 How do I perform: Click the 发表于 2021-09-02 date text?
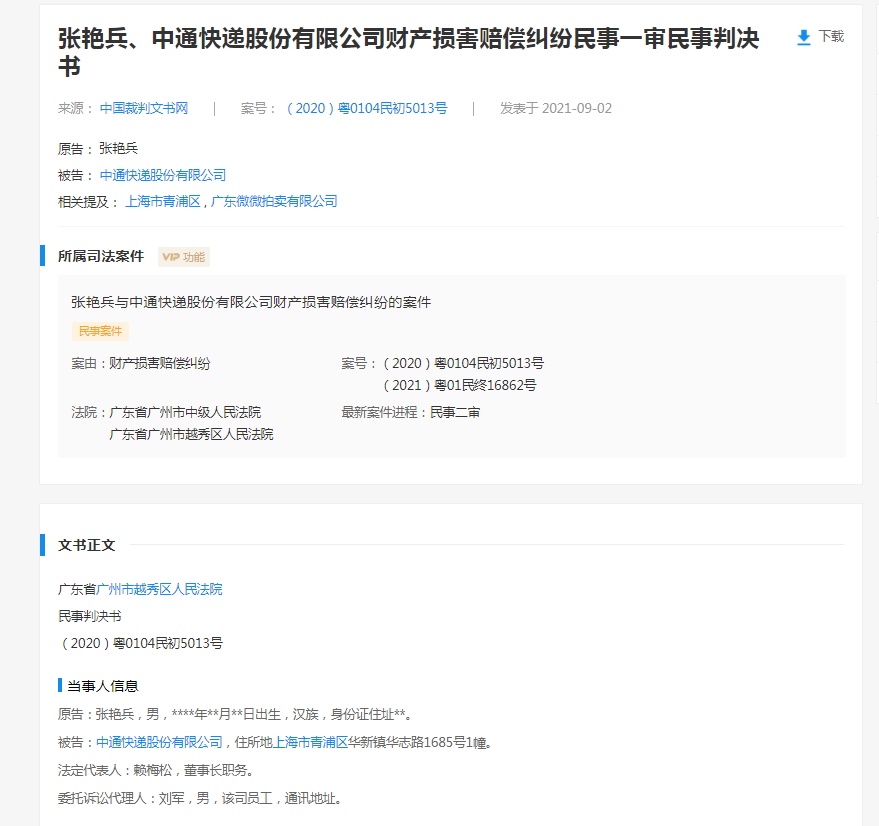click(556, 108)
